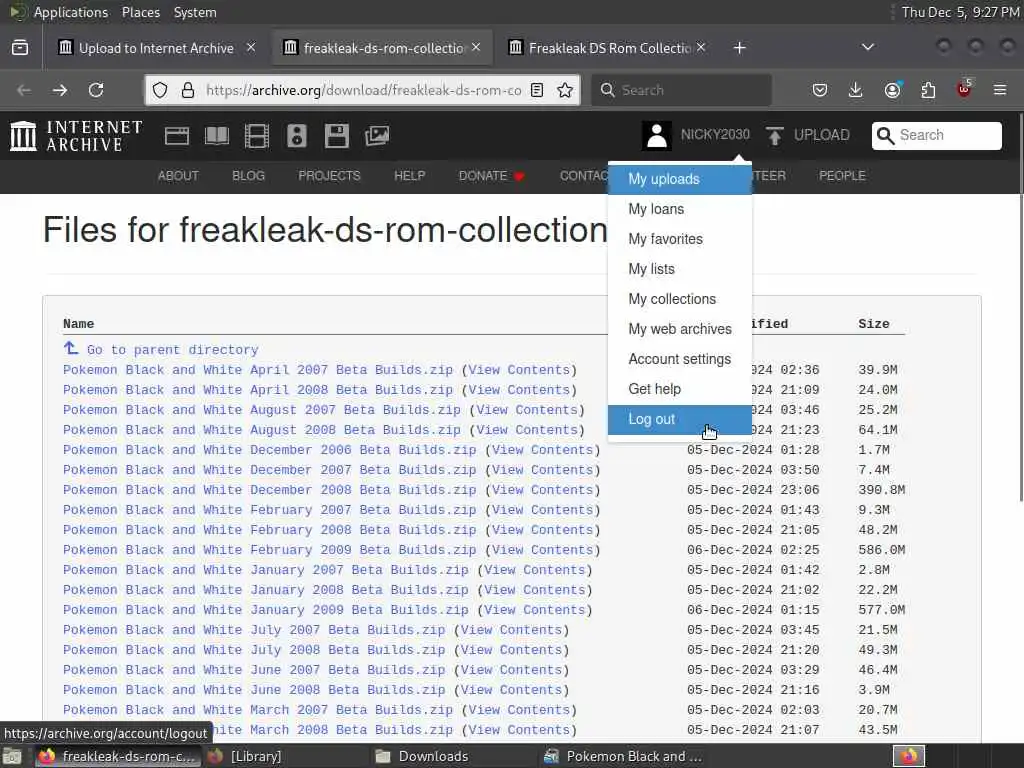Click Log out in user menu
This screenshot has height=768, width=1024.
(x=680, y=419)
